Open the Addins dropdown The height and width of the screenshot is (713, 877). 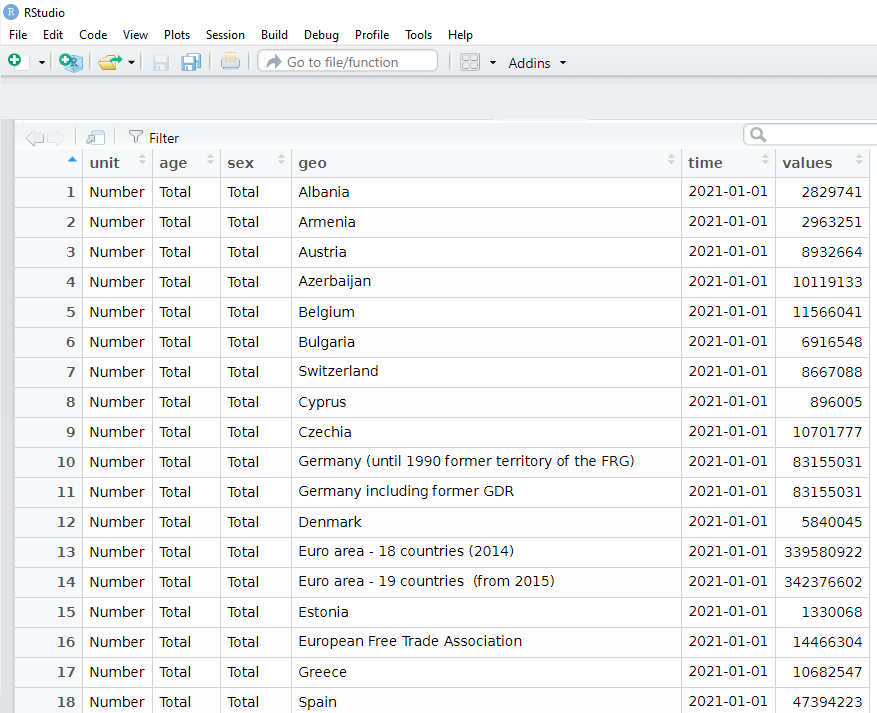pos(536,63)
